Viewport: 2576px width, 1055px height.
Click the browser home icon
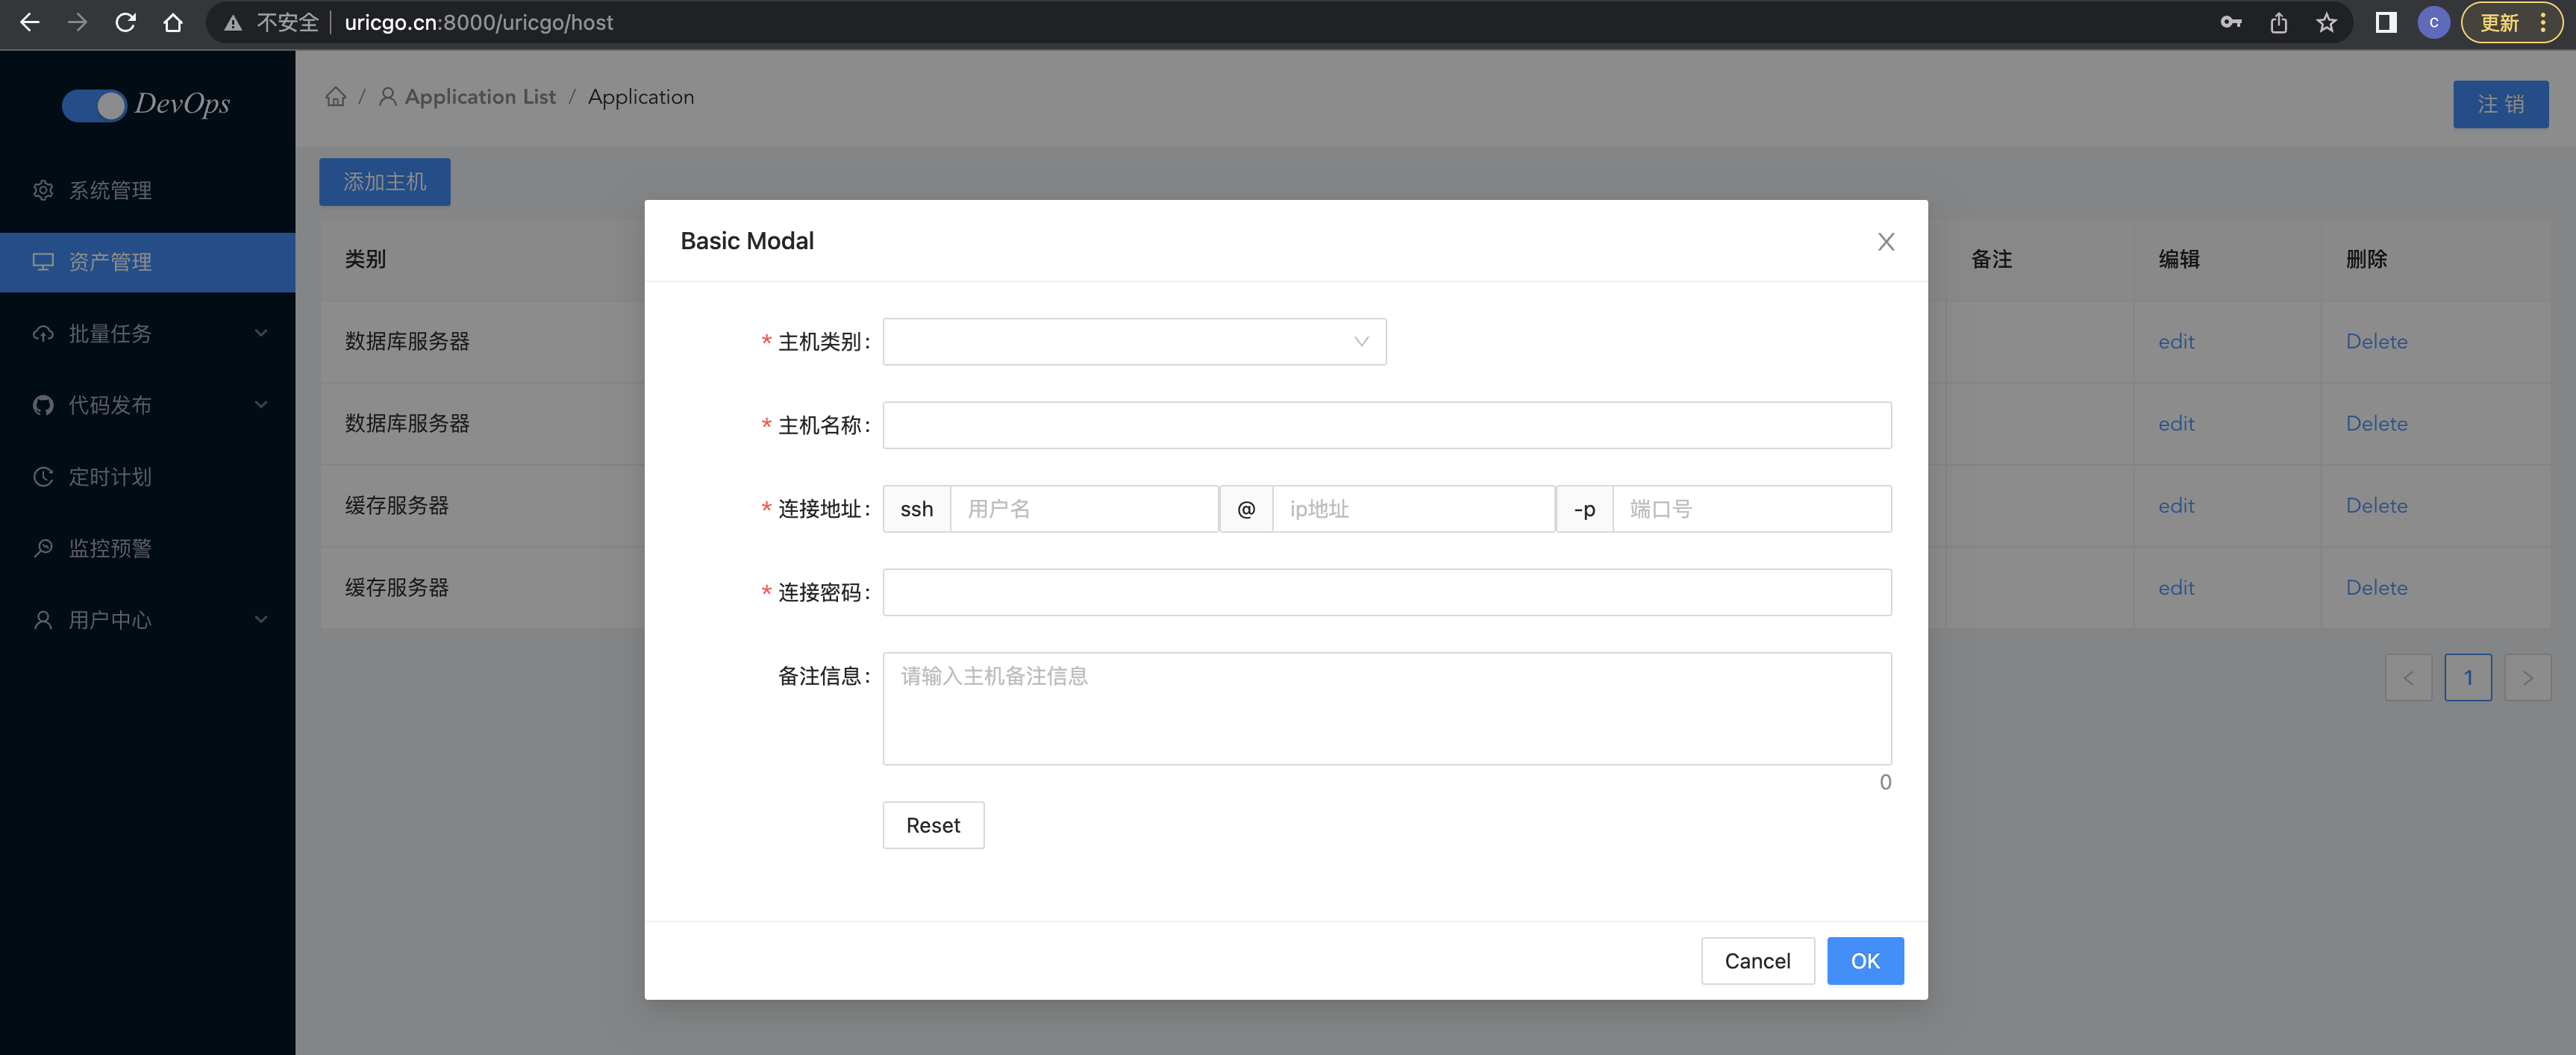tap(173, 22)
